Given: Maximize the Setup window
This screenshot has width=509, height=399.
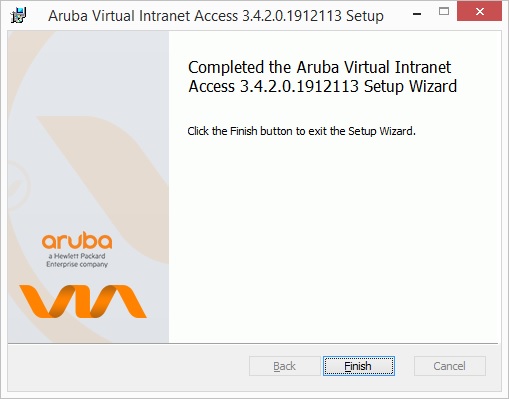Looking at the screenshot, I should click(x=444, y=12).
